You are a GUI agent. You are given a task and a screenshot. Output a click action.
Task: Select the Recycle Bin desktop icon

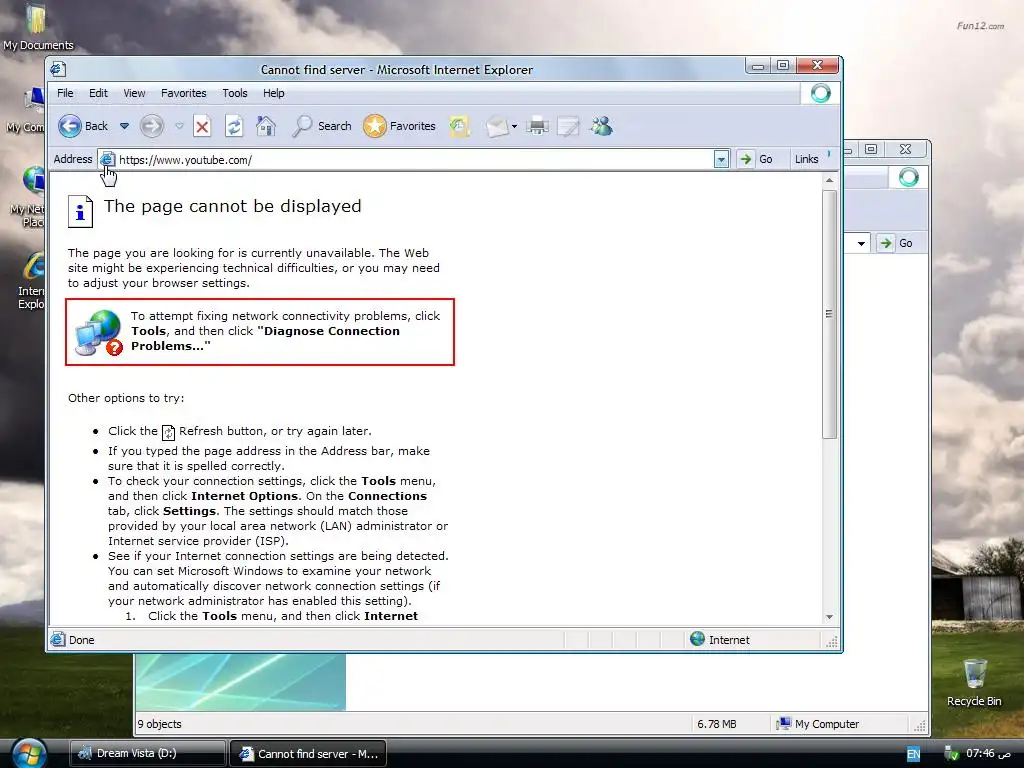click(x=974, y=682)
